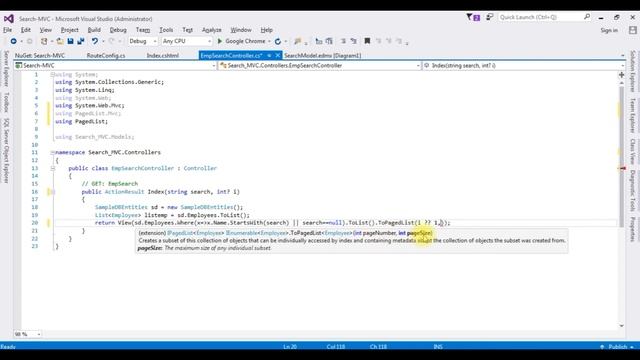Switch to the SearchModel.edmx [Diagram1] tab
The image size is (640, 360).
[x=322, y=56]
